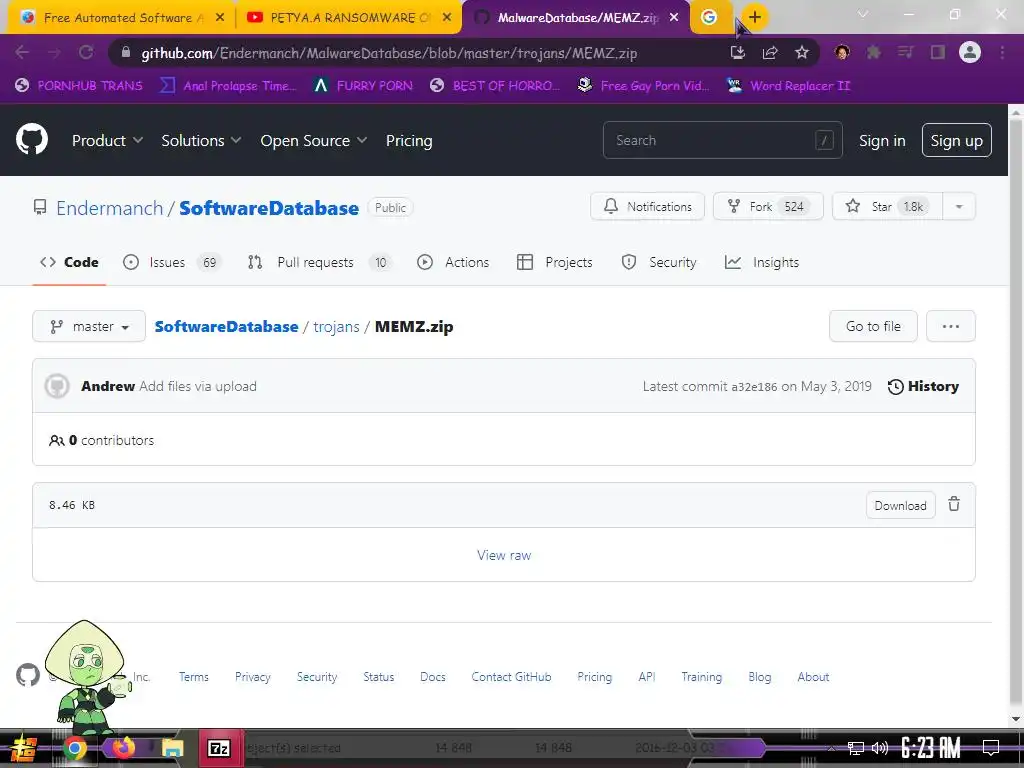Open the Insights tab

[761, 262]
